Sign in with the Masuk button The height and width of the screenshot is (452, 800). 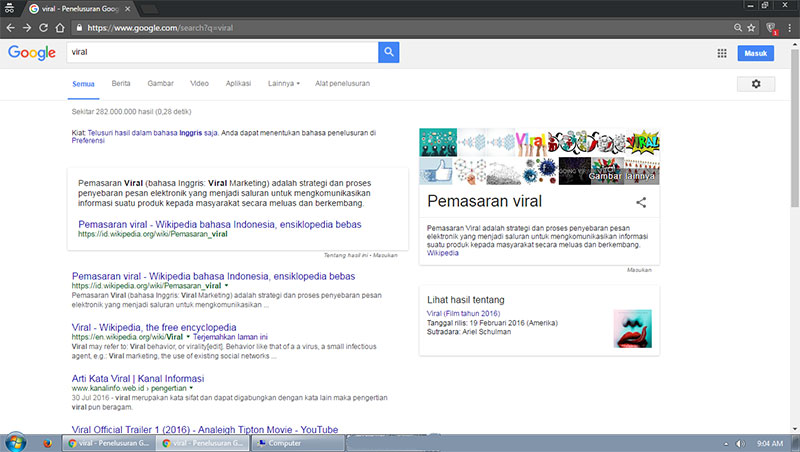click(x=756, y=53)
